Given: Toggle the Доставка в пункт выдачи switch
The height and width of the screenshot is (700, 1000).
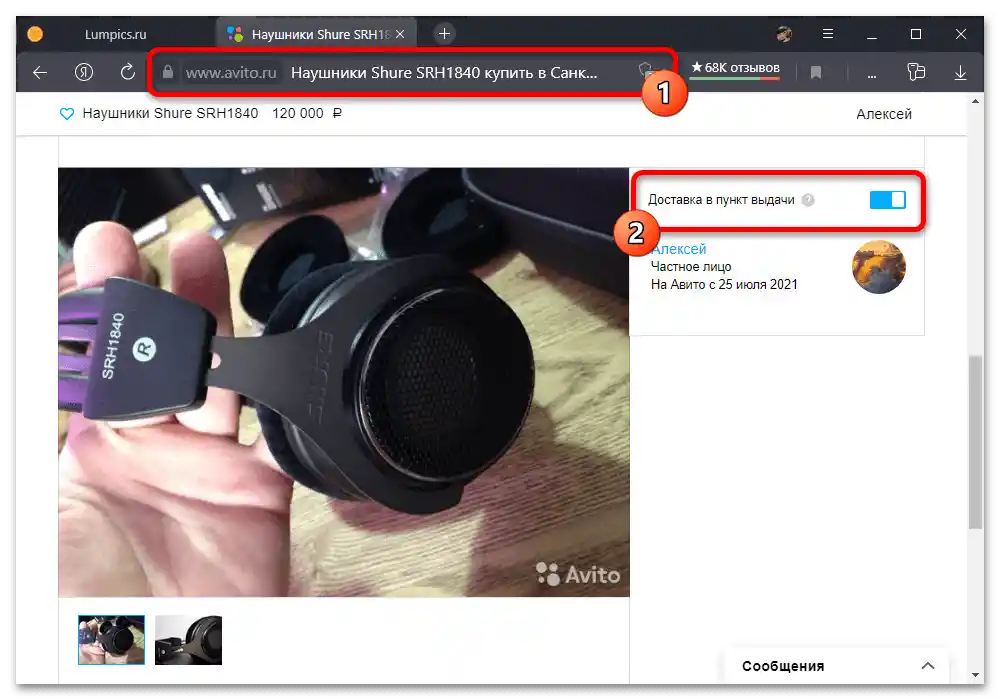Looking at the screenshot, I should tap(888, 200).
